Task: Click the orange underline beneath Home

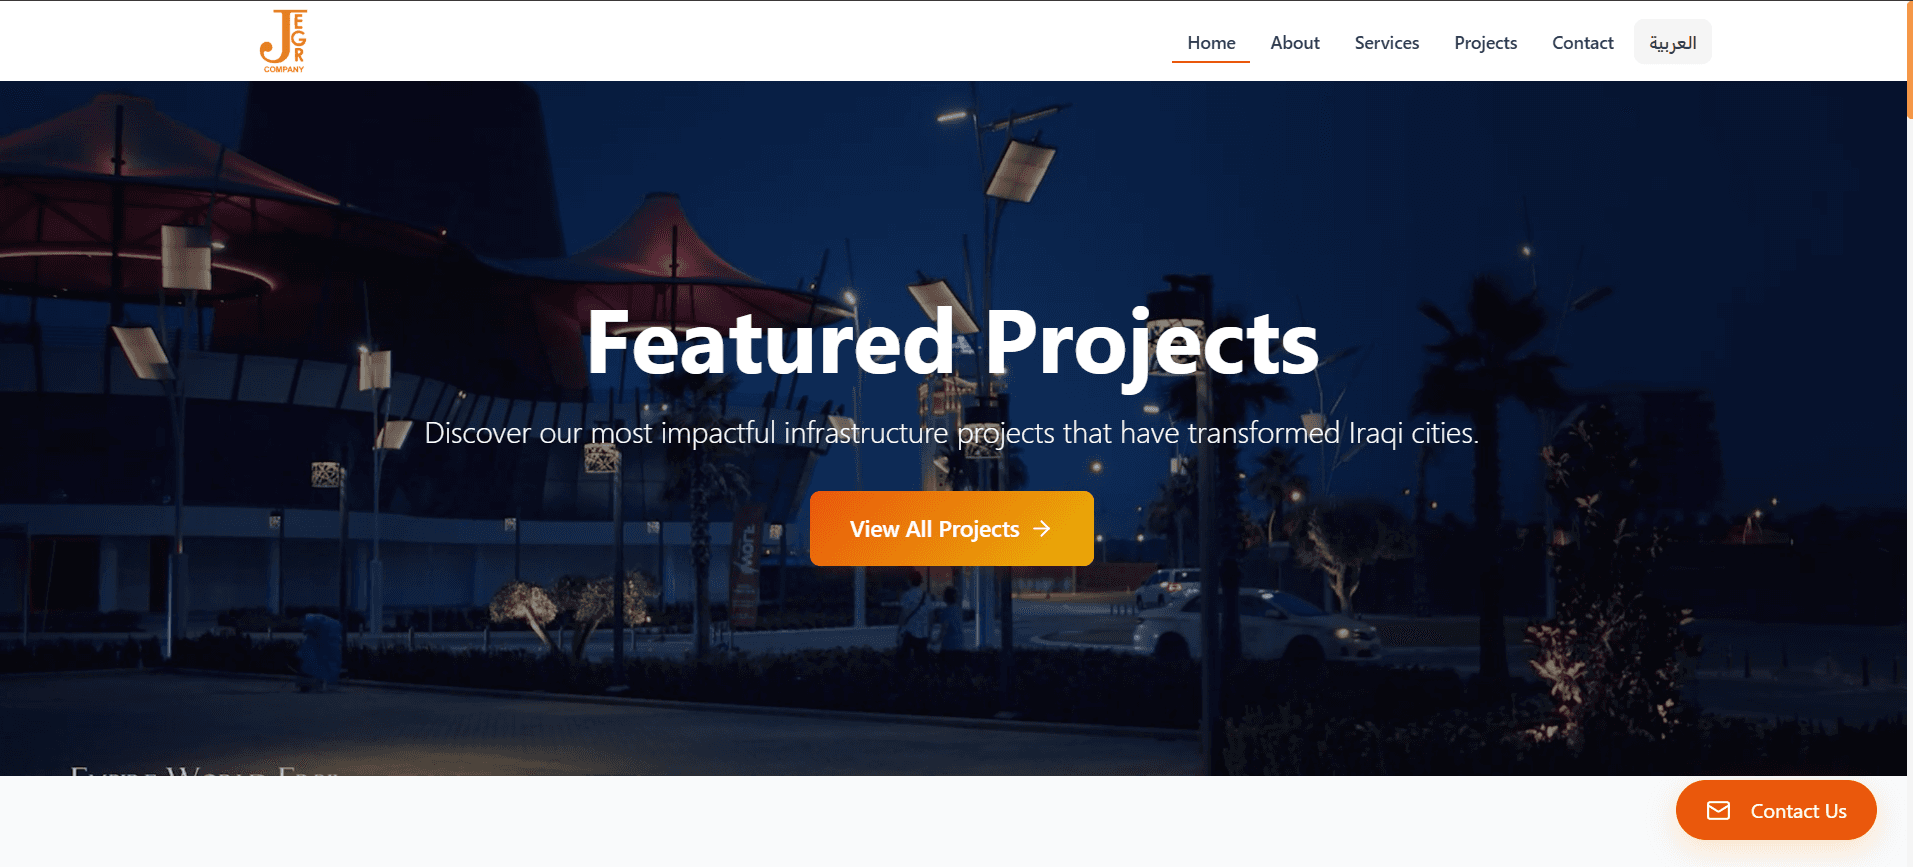Action: click(x=1211, y=61)
